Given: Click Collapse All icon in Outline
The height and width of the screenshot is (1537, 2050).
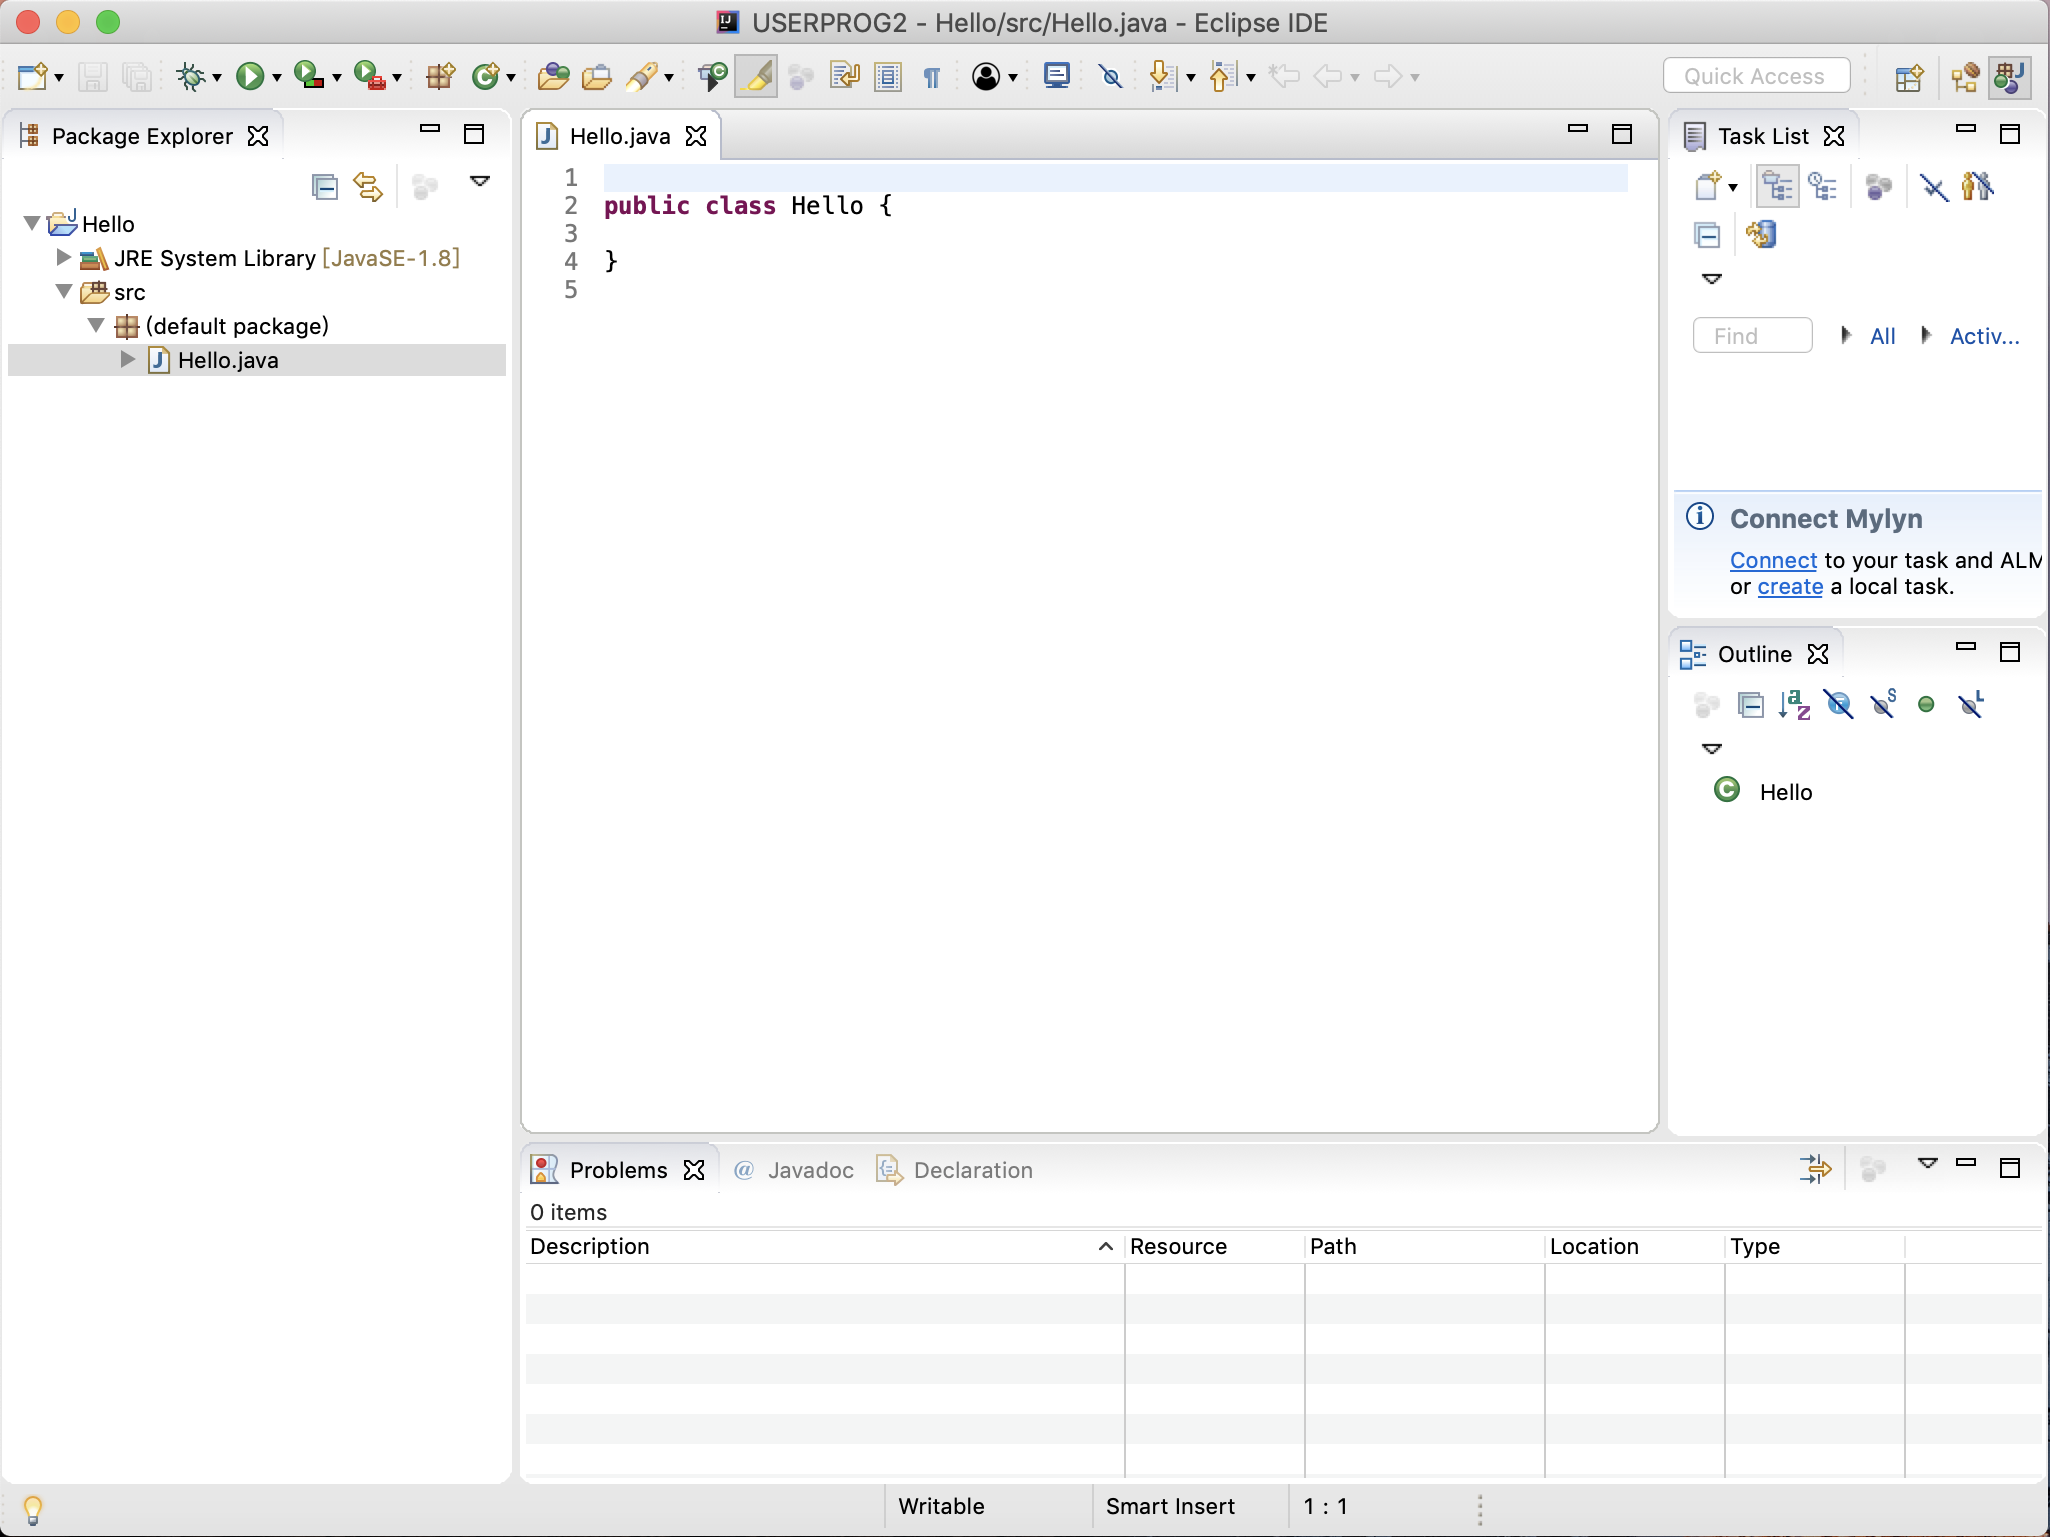Looking at the screenshot, I should (1751, 705).
